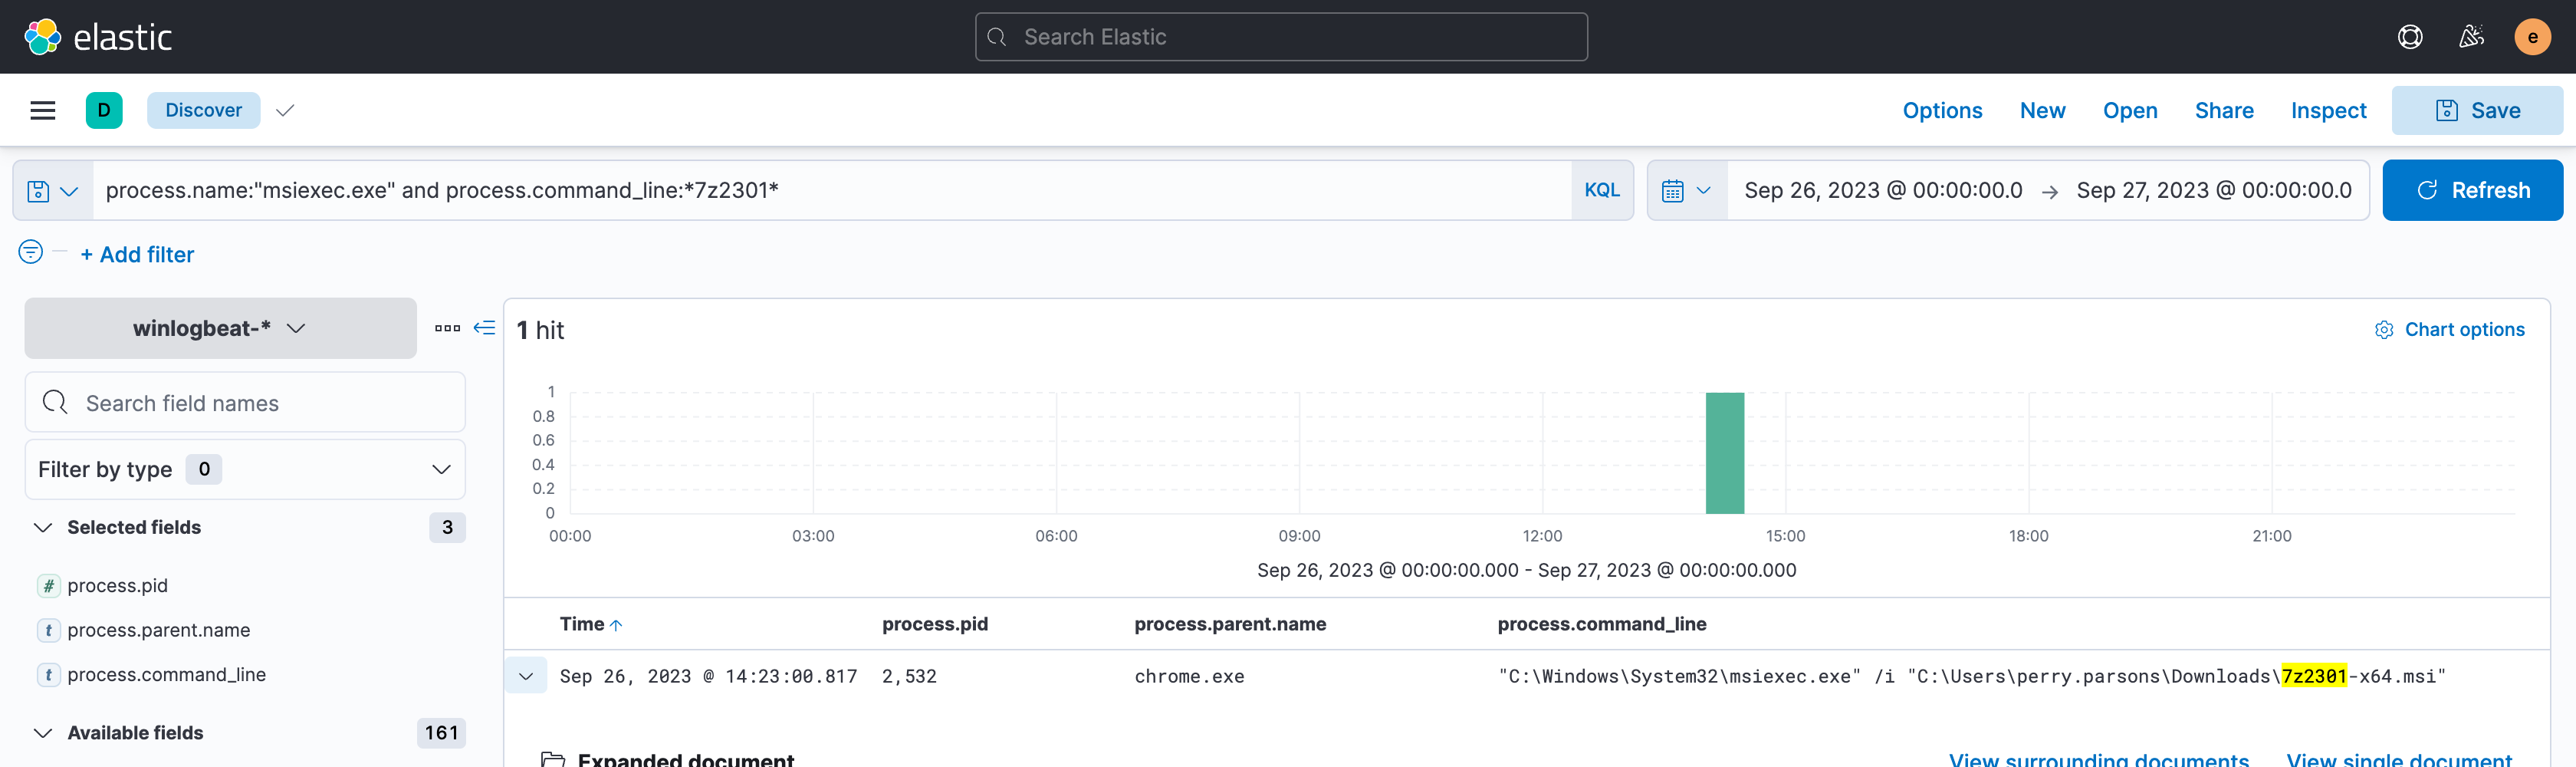
Task: Open the calendar quick date menu
Action: [1686, 190]
